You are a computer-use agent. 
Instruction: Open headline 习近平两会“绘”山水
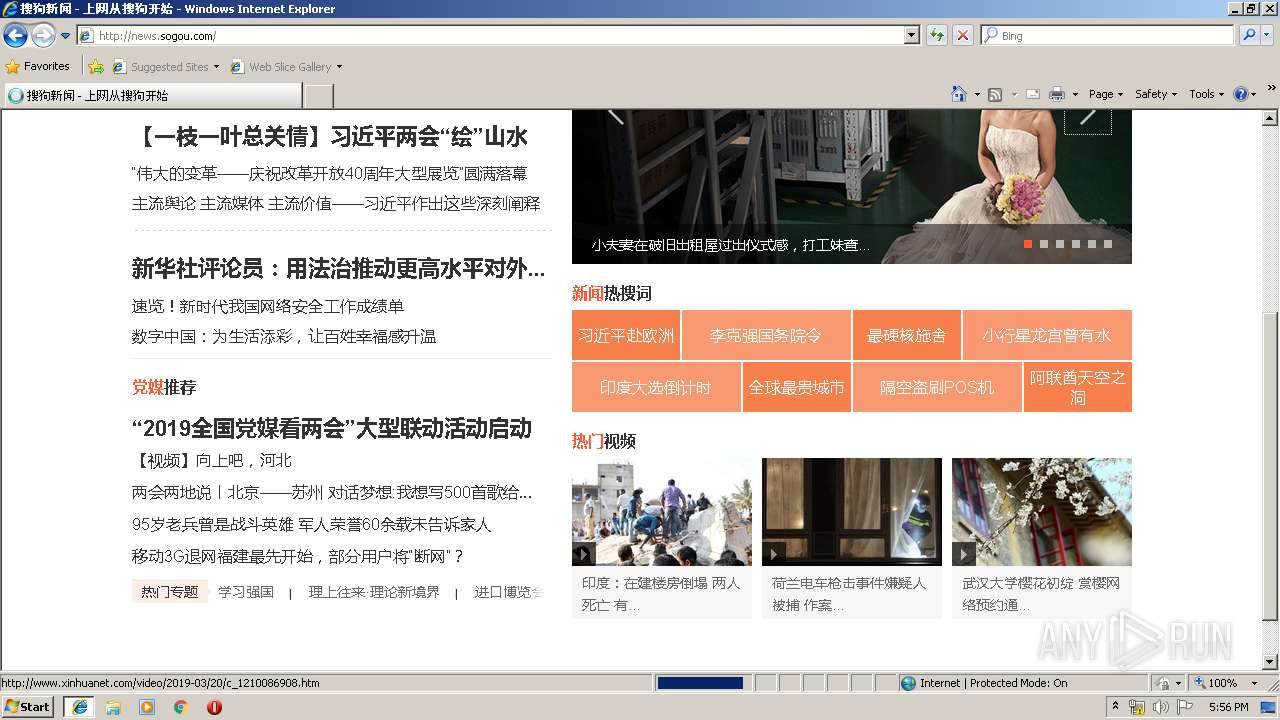[x=329, y=136]
